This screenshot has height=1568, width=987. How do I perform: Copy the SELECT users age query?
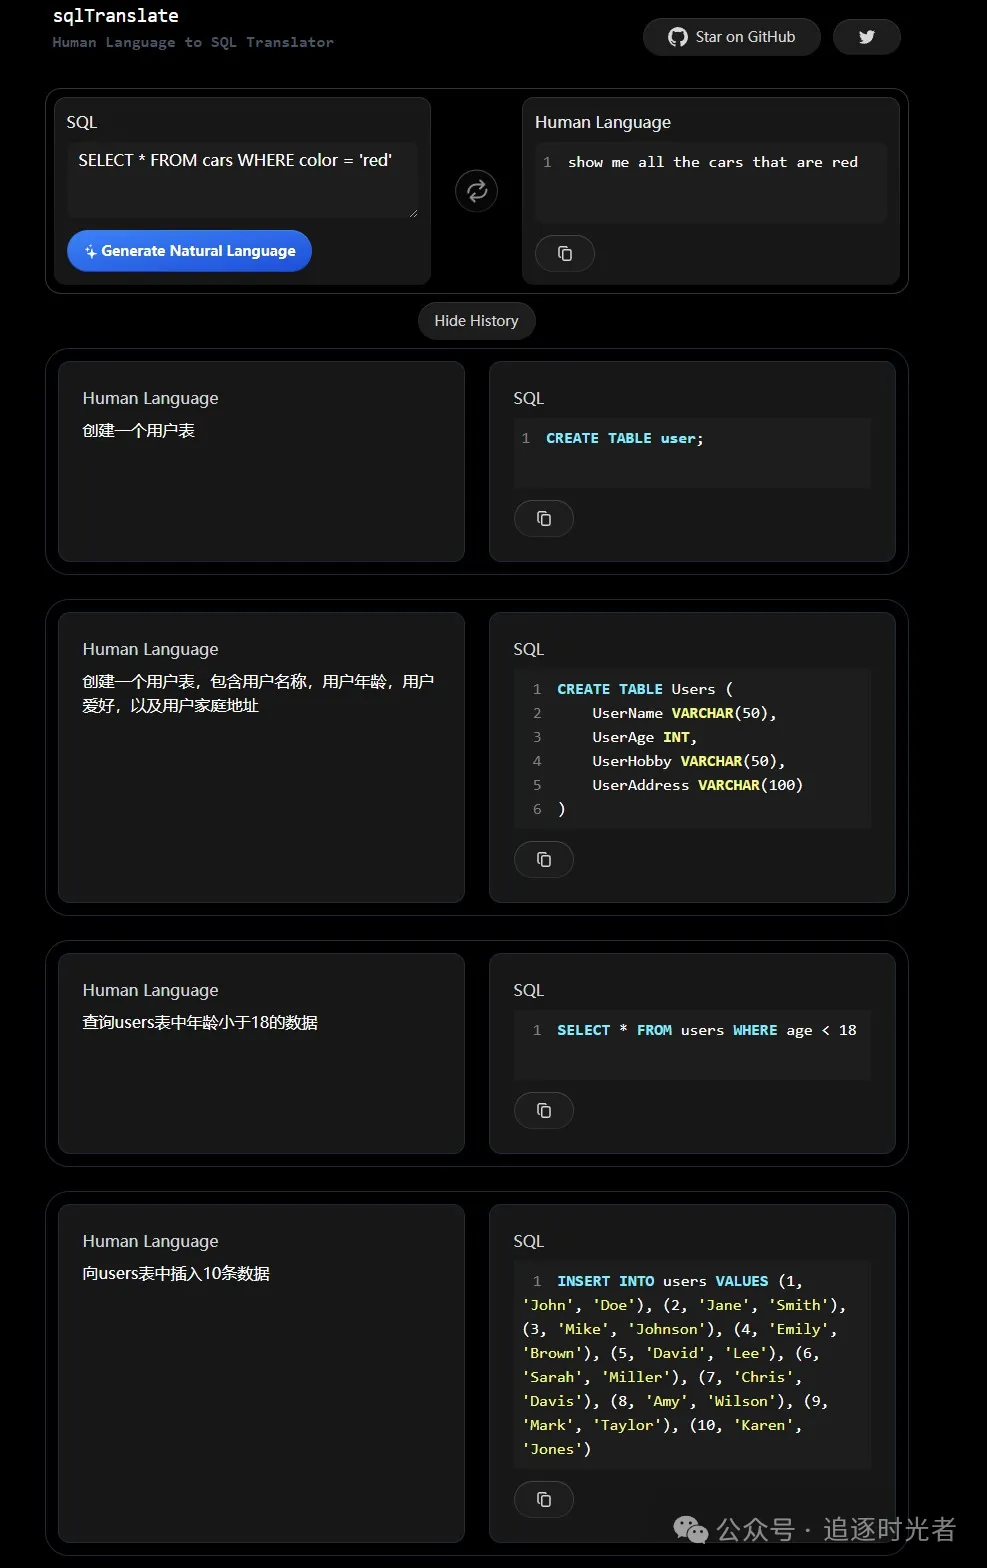543,1111
